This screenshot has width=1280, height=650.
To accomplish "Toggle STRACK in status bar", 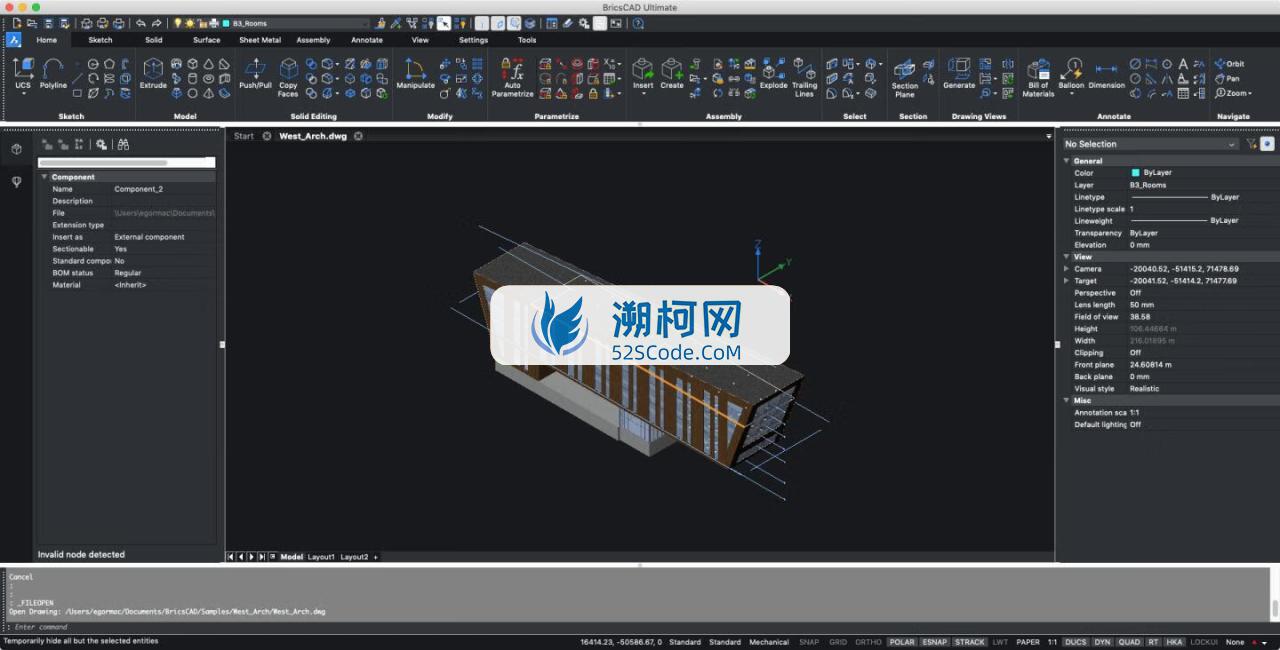I will tap(969, 642).
